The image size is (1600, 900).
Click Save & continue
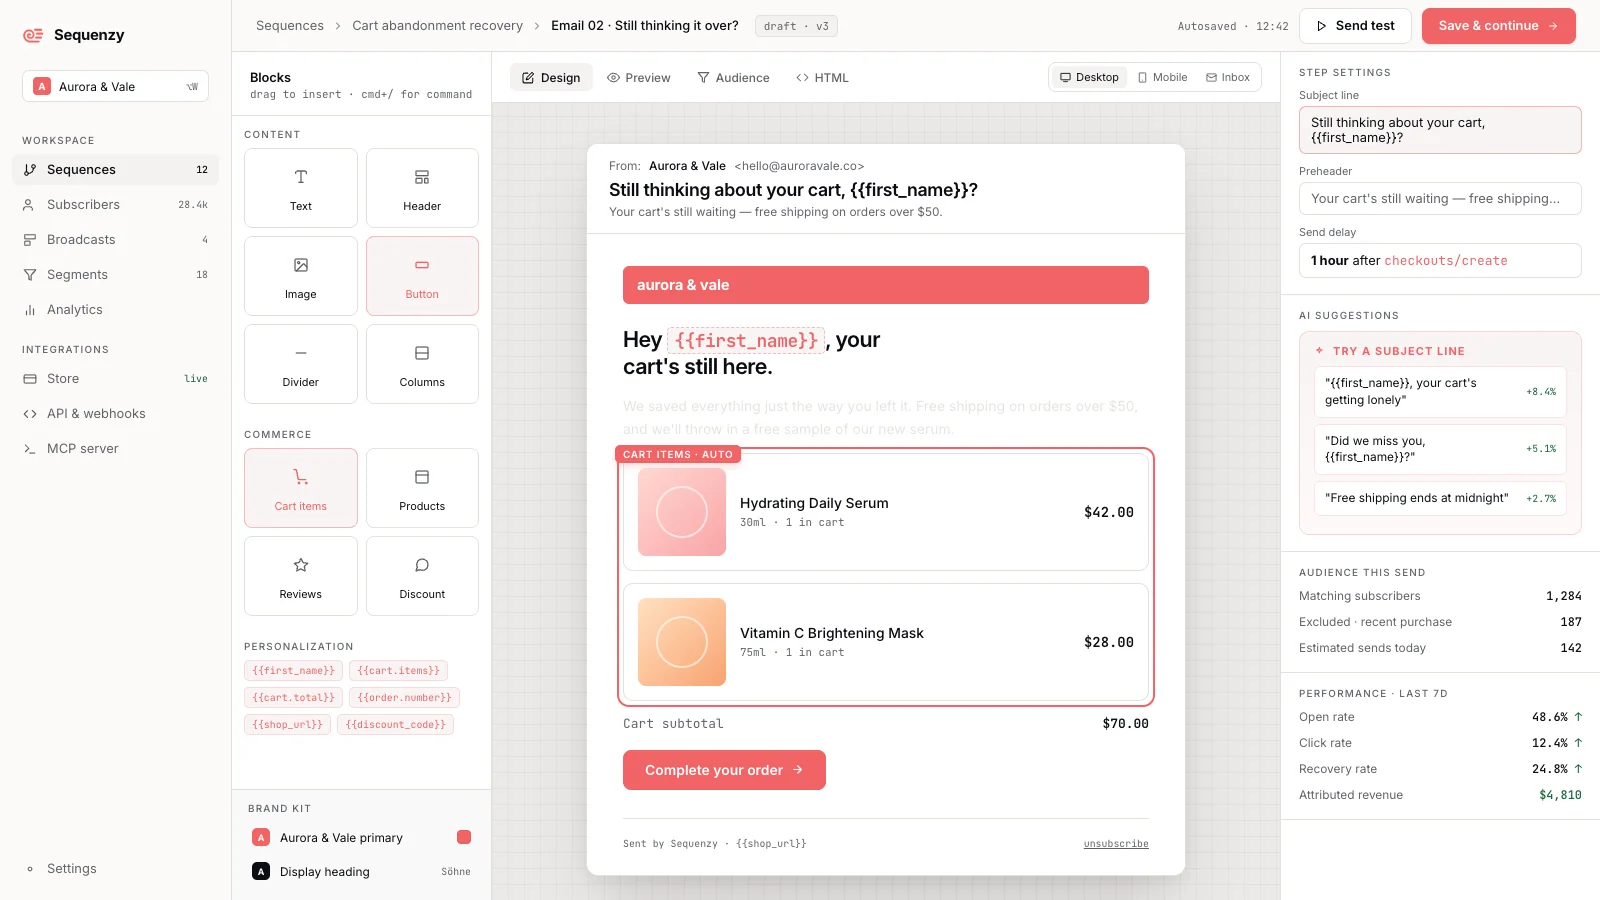tap(1498, 26)
